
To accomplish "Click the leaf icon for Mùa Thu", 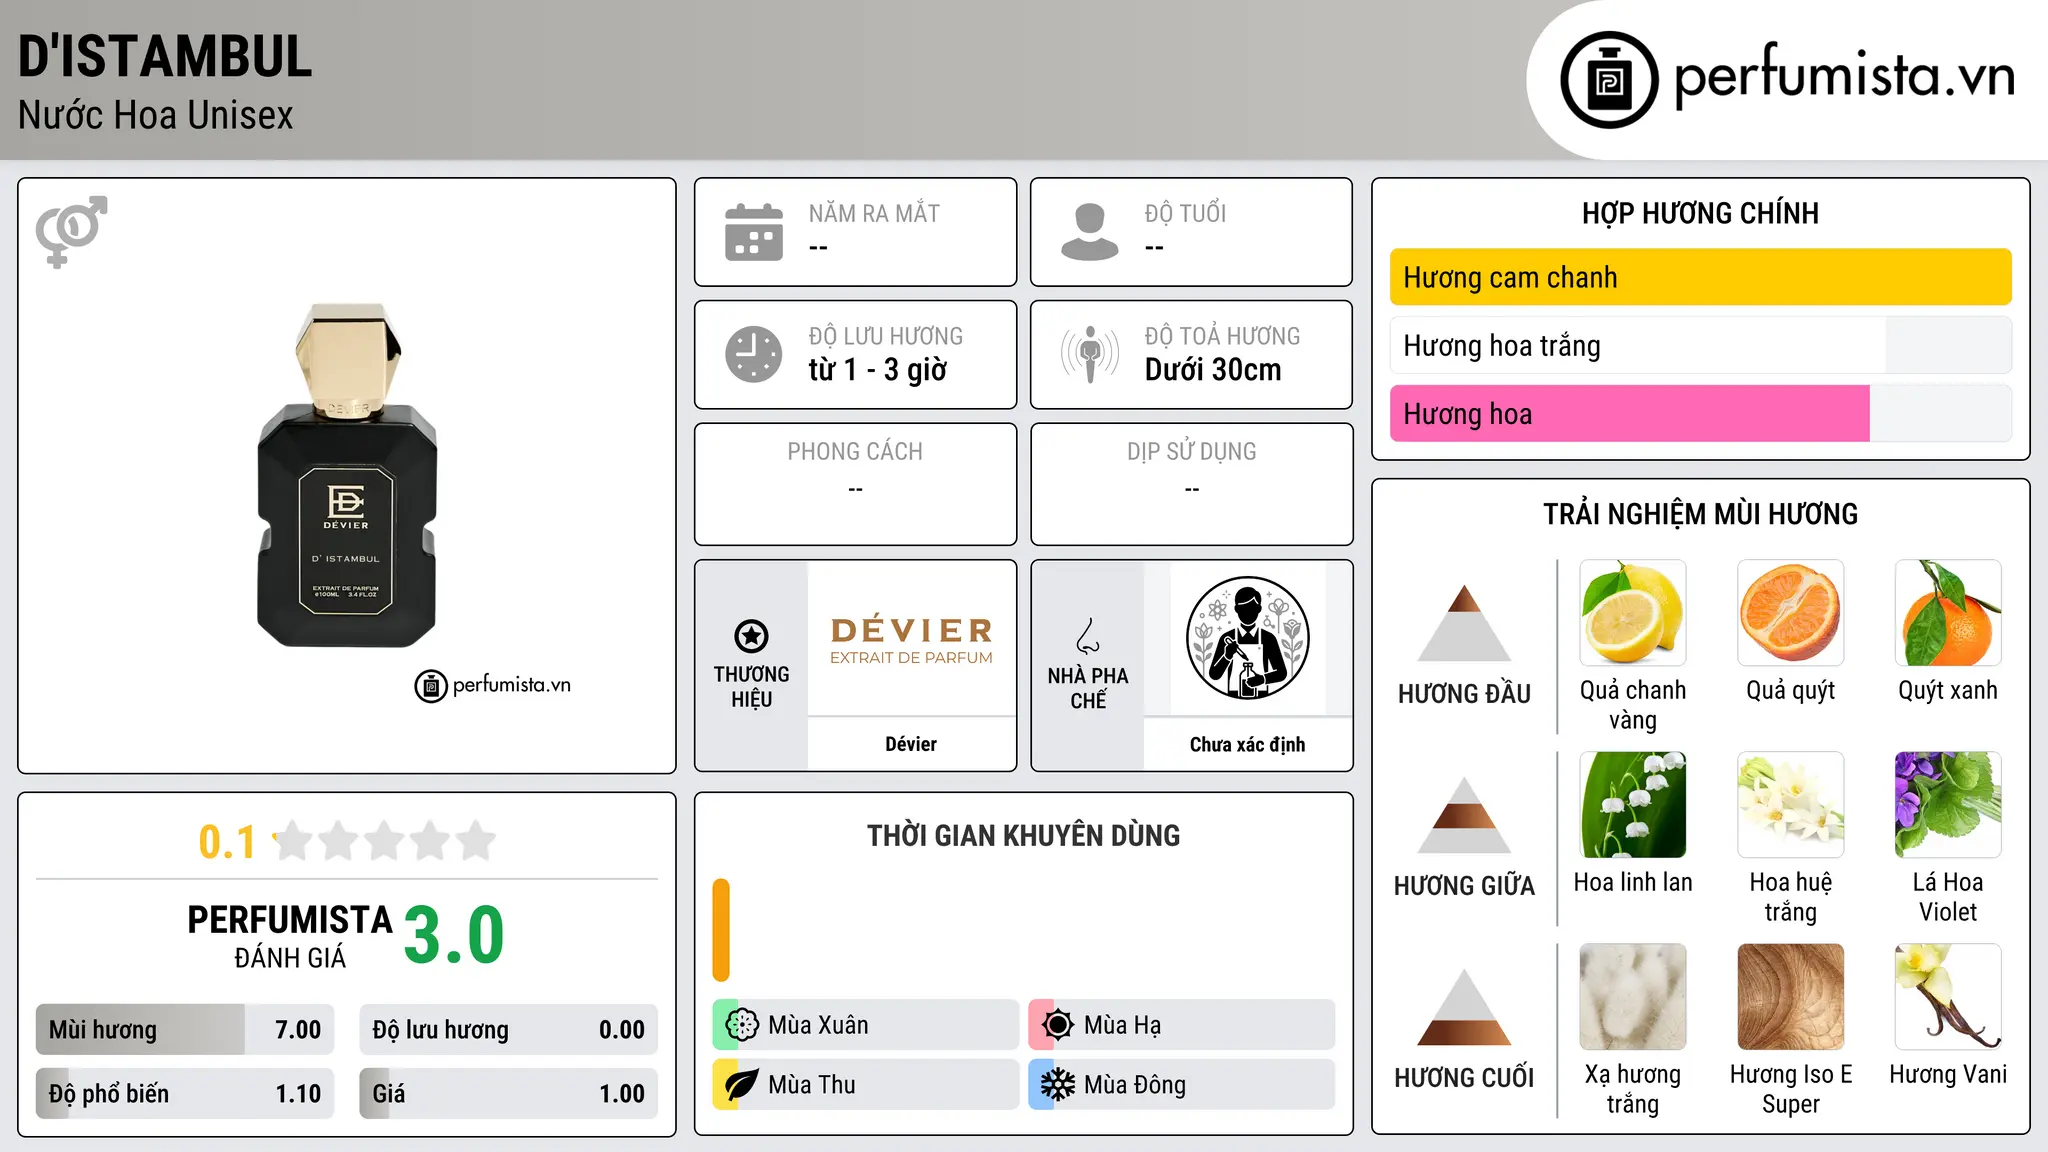I will [742, 1085].
